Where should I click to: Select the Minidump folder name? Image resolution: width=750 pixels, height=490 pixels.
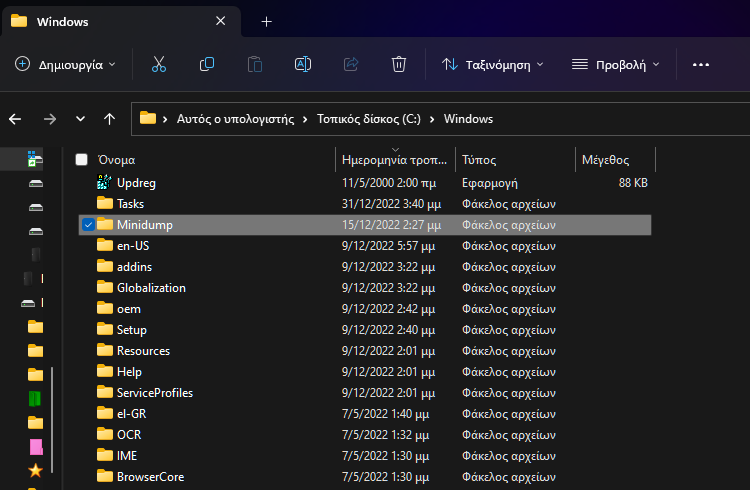coord(144,225)
